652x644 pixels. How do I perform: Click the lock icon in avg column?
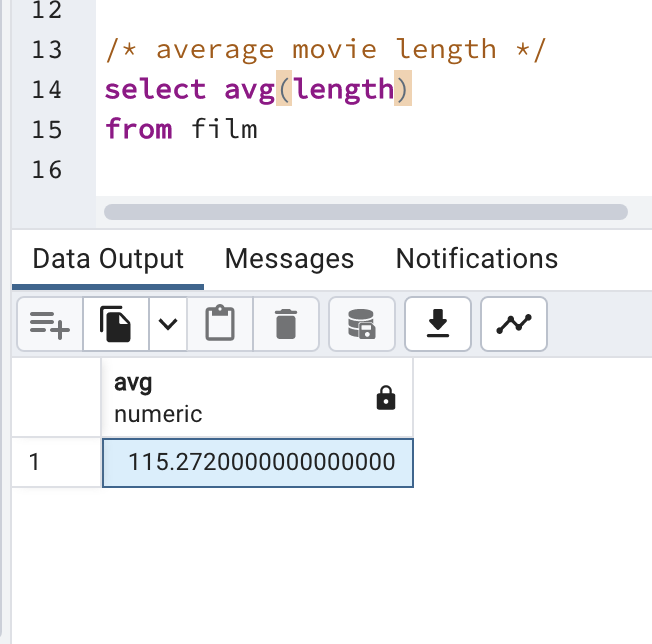[x=386, y=398]
